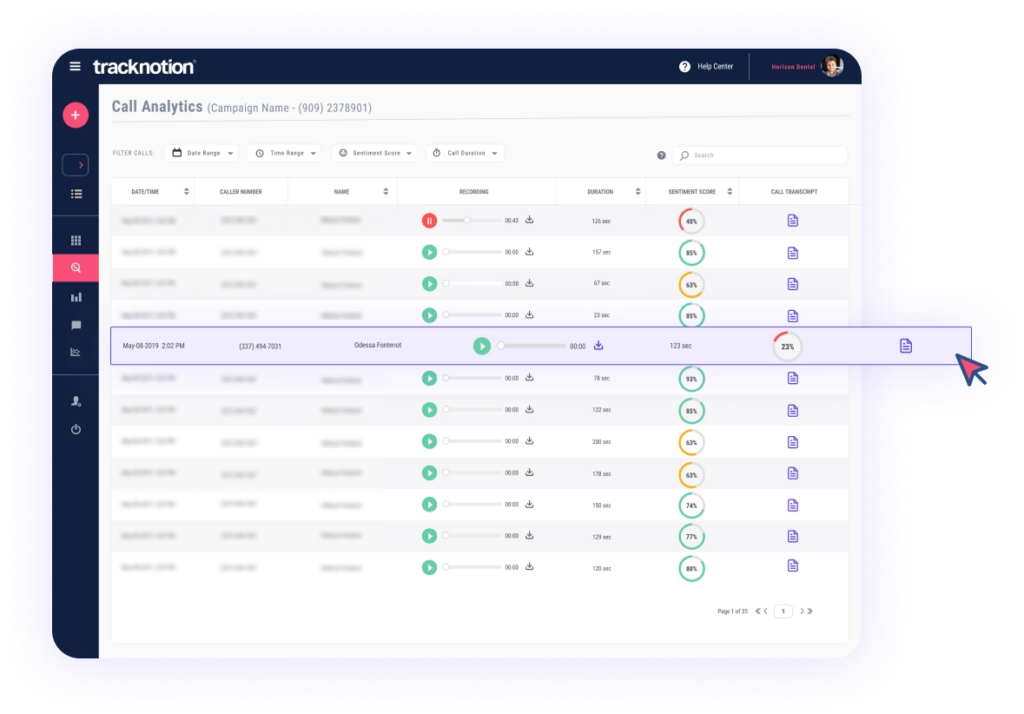The height and width of the screenshot is (714, 1024).
Task: Sort by the Duration column
Action: coord(637,191)
